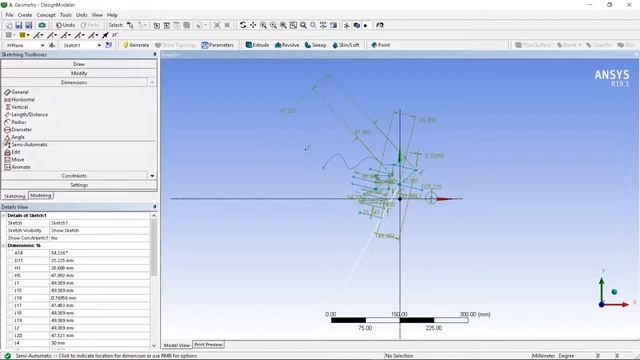Check the H3 dimension checkbox
The image size is (640, 360).
(x=10, y=268)
